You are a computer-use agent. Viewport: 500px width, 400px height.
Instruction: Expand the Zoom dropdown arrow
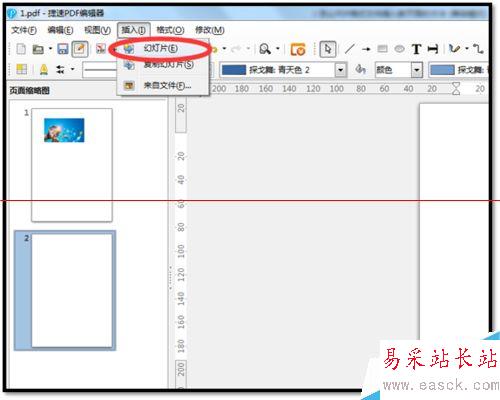tap(278, 49)
